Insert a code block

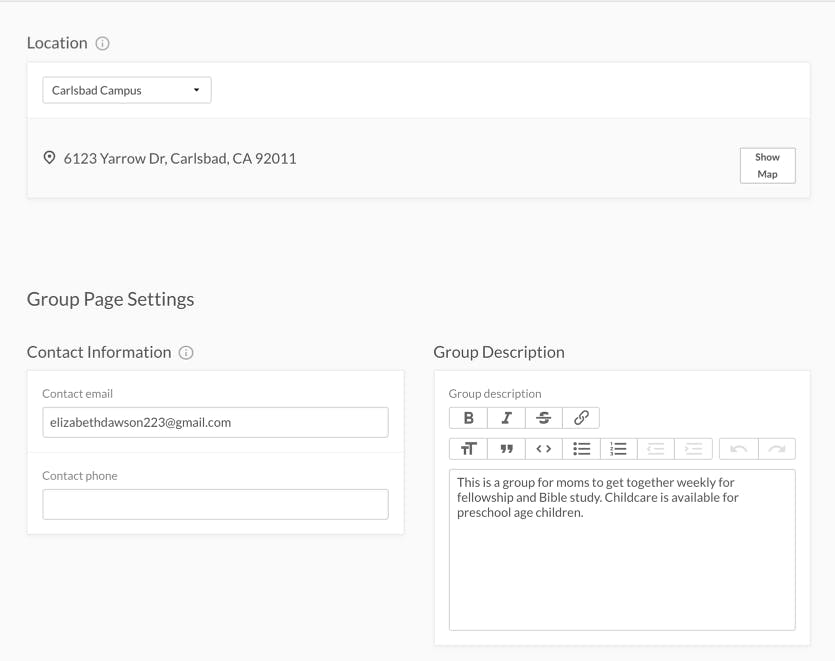pos(544,449)
